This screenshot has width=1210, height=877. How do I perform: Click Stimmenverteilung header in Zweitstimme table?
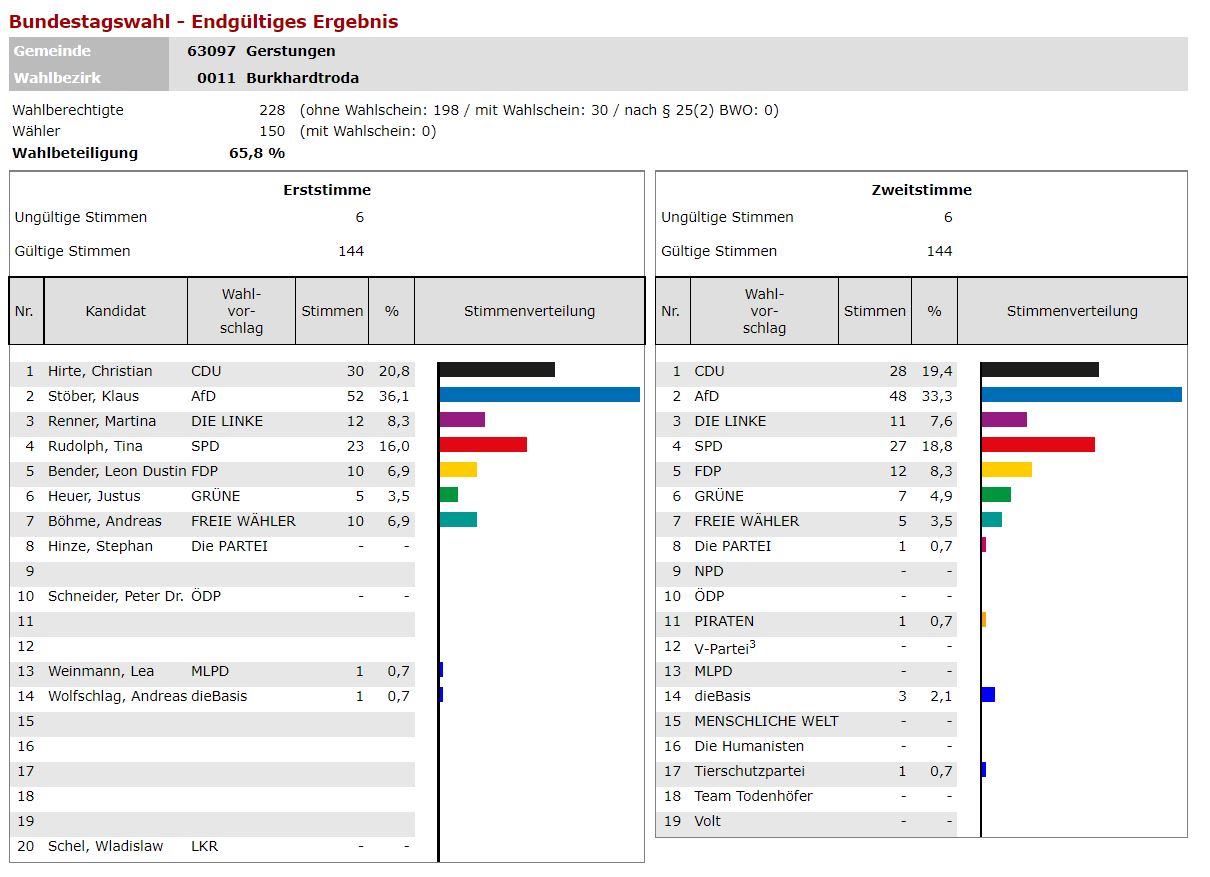click(x=1072, y=311)
